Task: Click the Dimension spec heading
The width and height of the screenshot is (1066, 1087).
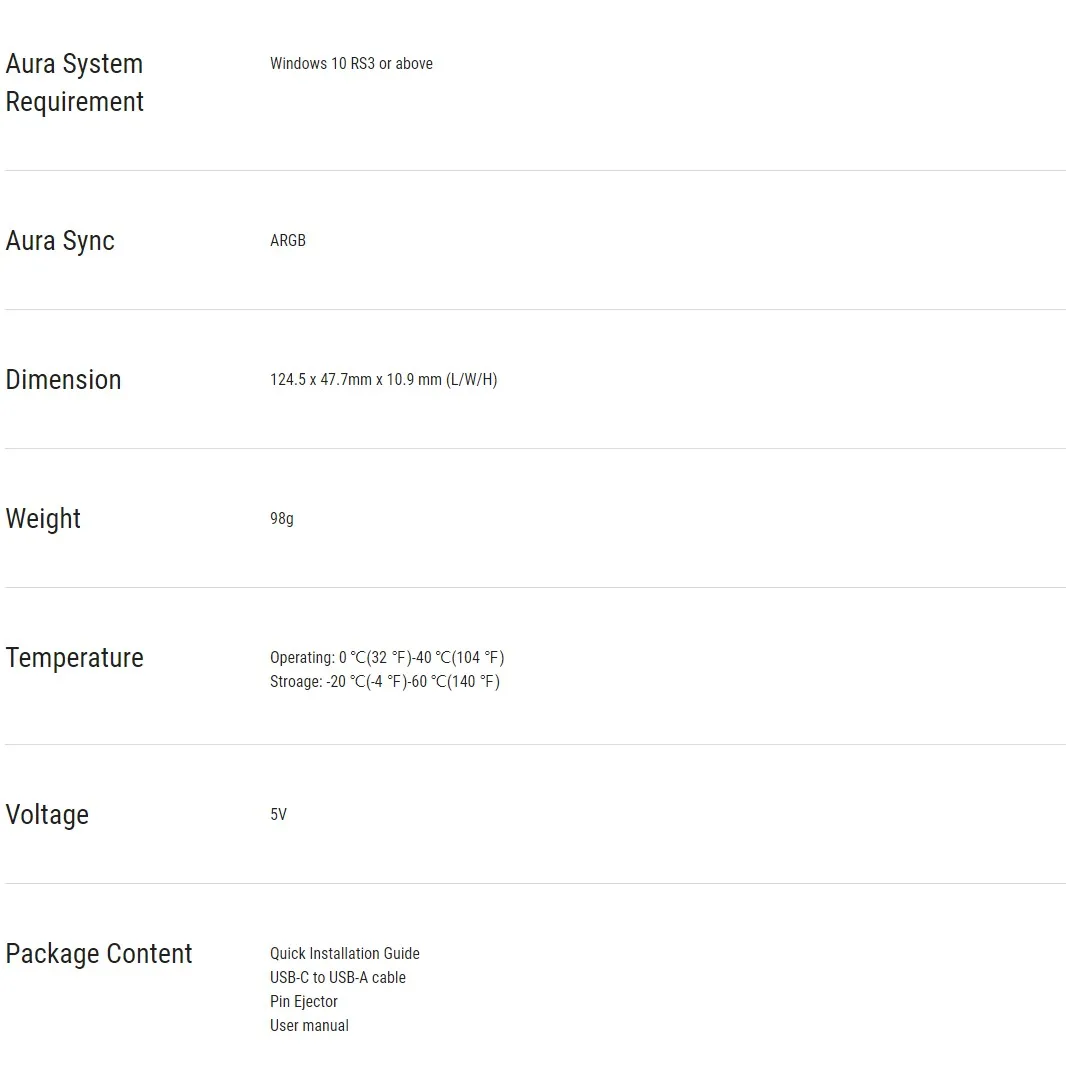Action: [64, 380]
